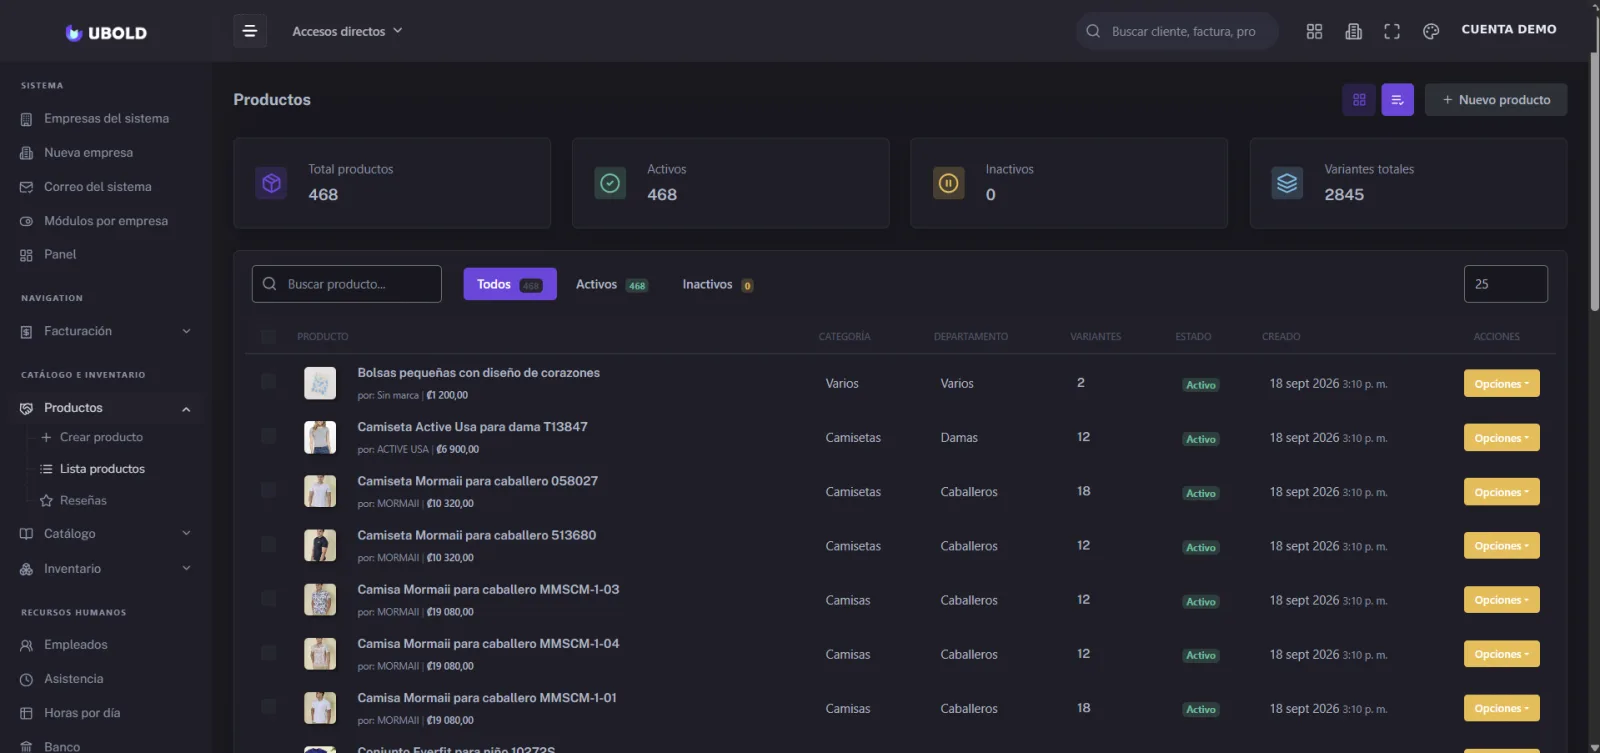
Task: Click the Variantes totales layers icon
Action: click(x=1287, y=183)
